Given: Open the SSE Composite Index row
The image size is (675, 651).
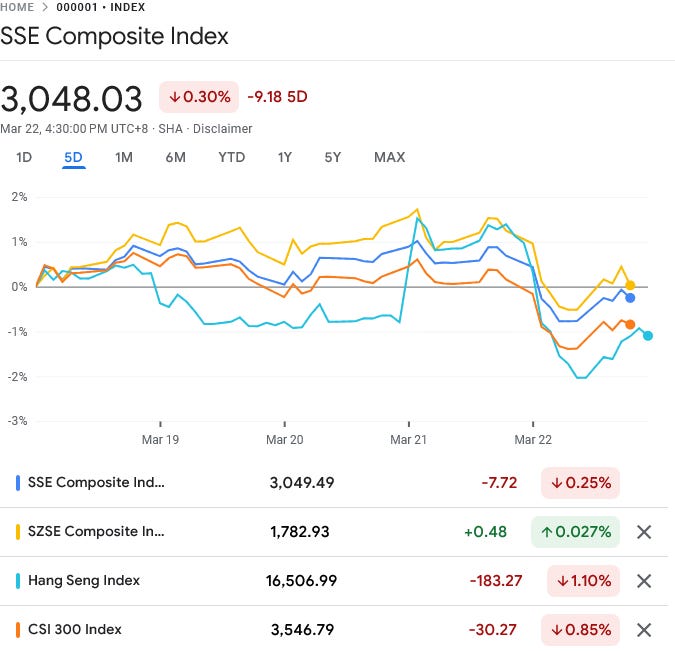Looking at the screenshot, I should pos(334,483).
